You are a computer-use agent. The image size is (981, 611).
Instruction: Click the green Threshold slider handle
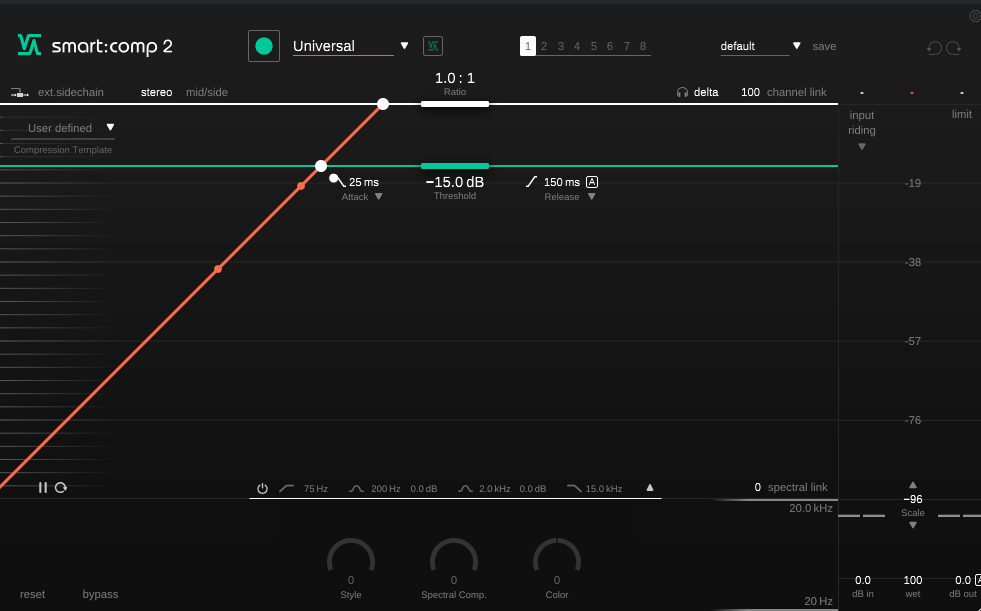click(455, 166)
